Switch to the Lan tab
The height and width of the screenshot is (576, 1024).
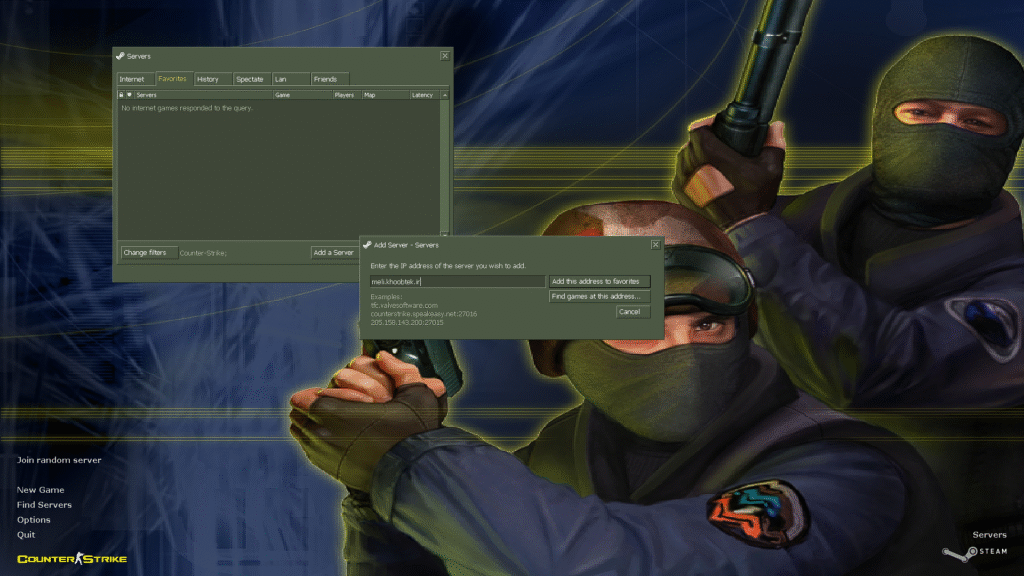point(281,79)
